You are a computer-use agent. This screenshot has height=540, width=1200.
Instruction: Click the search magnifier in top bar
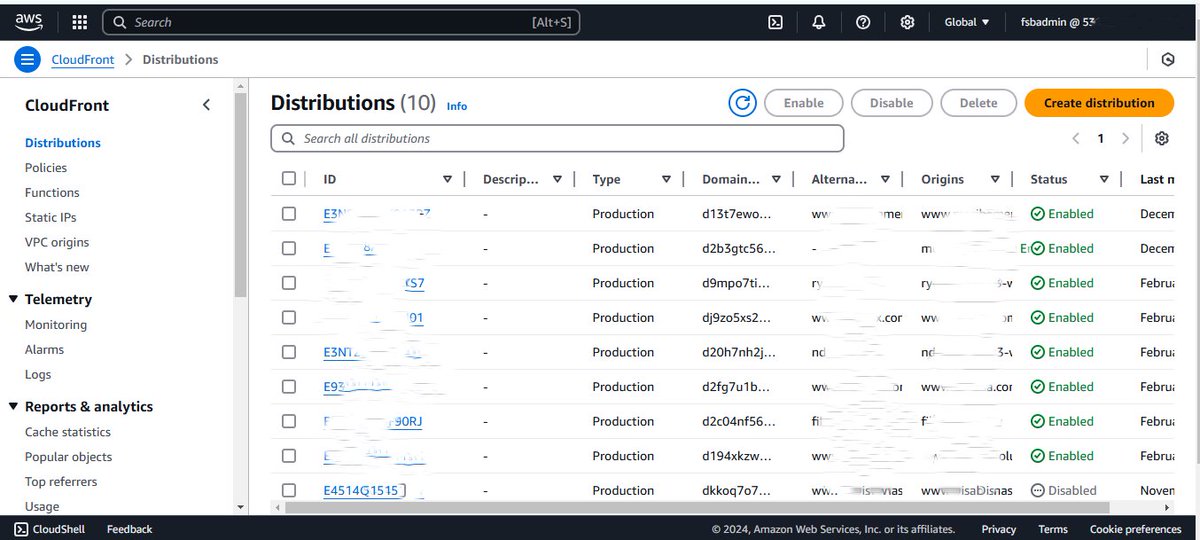pos(119,22)
